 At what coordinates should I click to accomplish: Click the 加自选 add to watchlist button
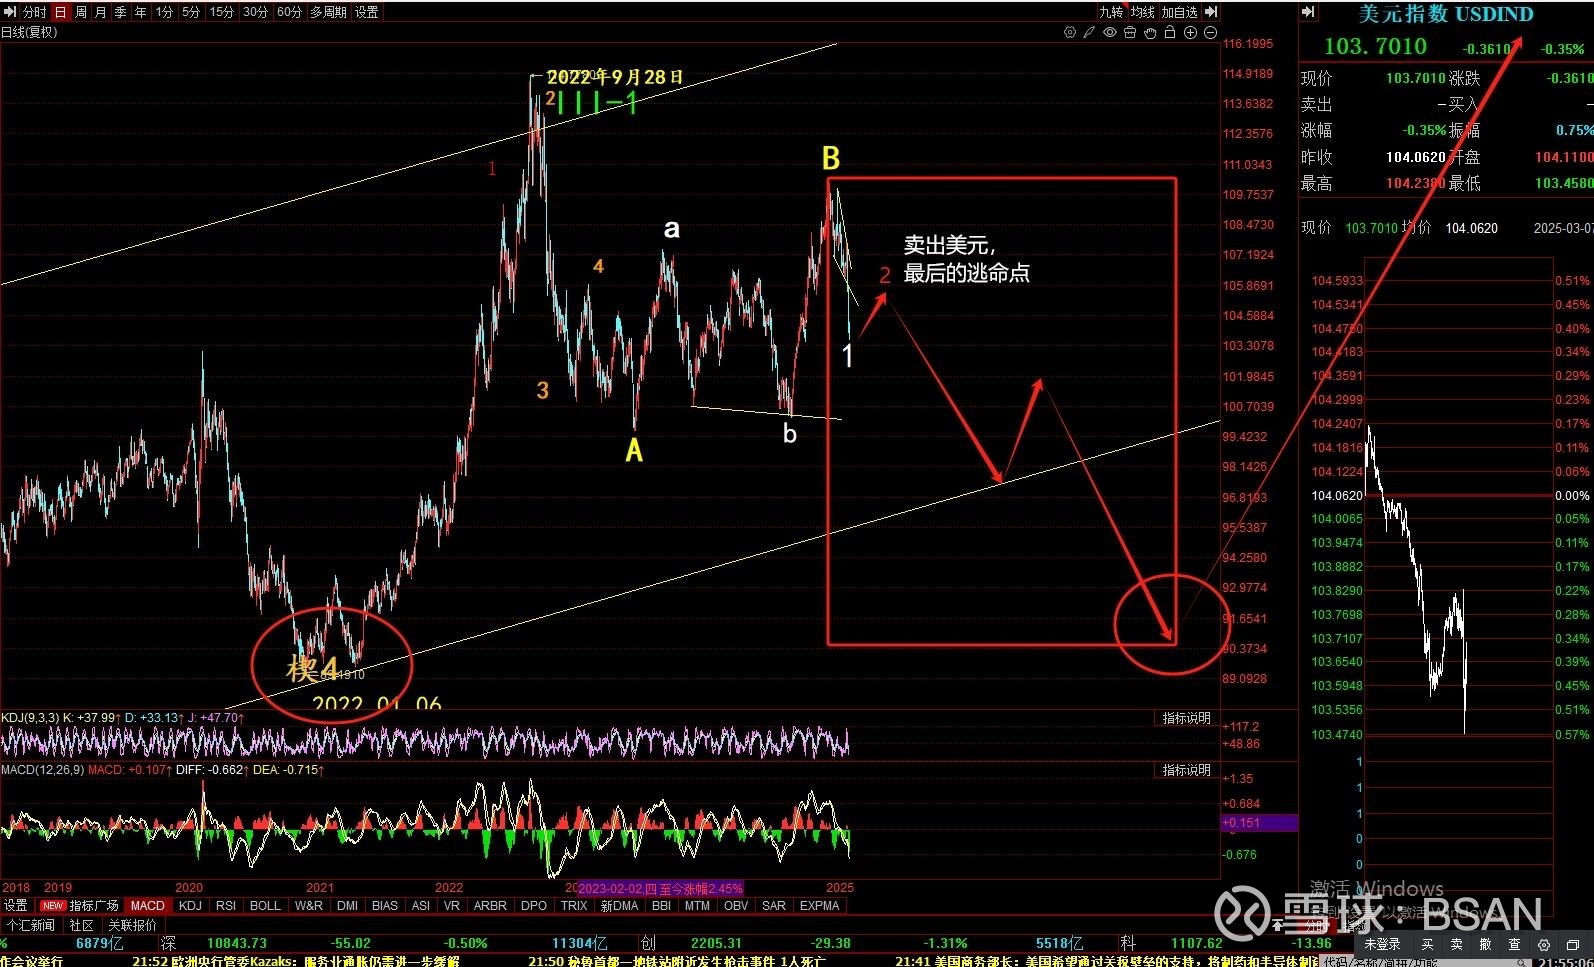point(1179,12)
